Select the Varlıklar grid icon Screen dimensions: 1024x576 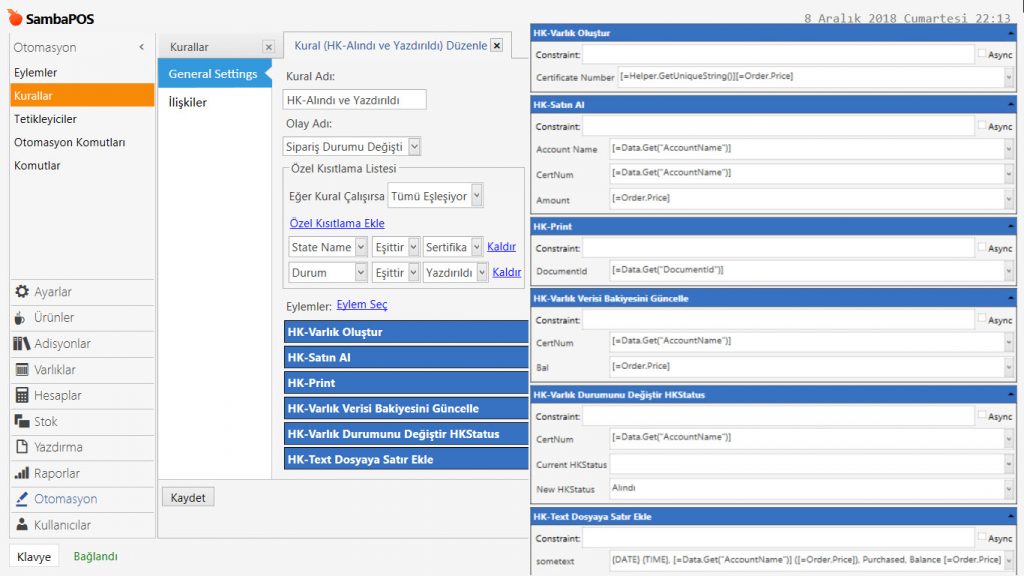pos(21,370)
